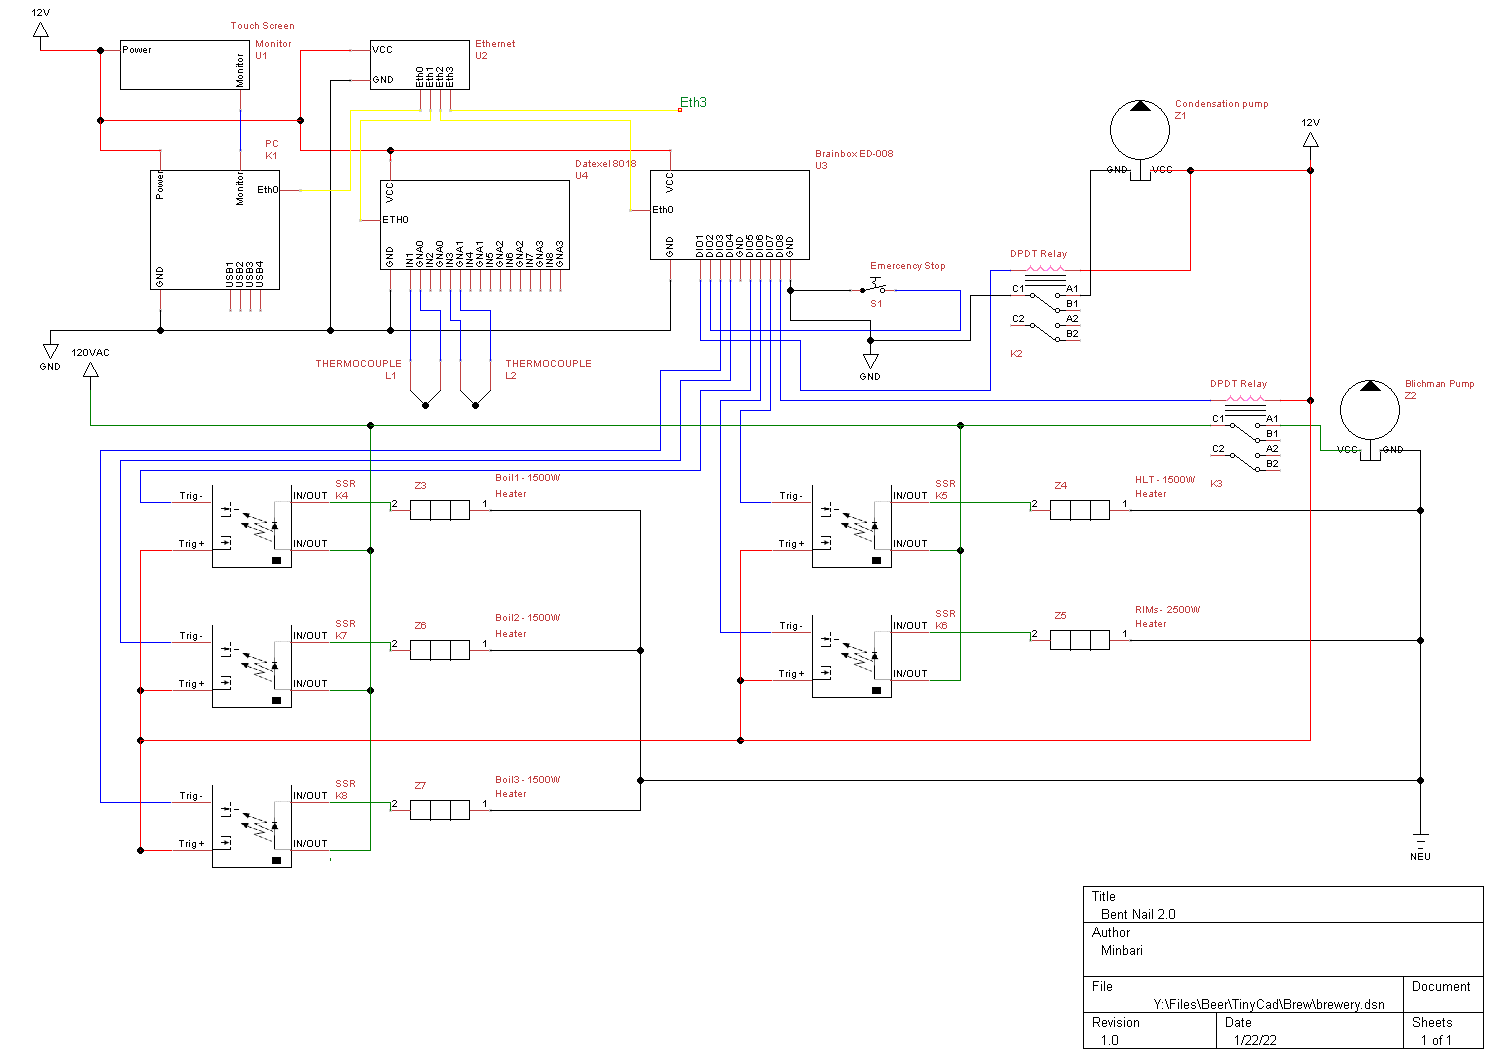
Task: Click the title 'Bent Nail 2.0'
Action: tap(1138, 914)
